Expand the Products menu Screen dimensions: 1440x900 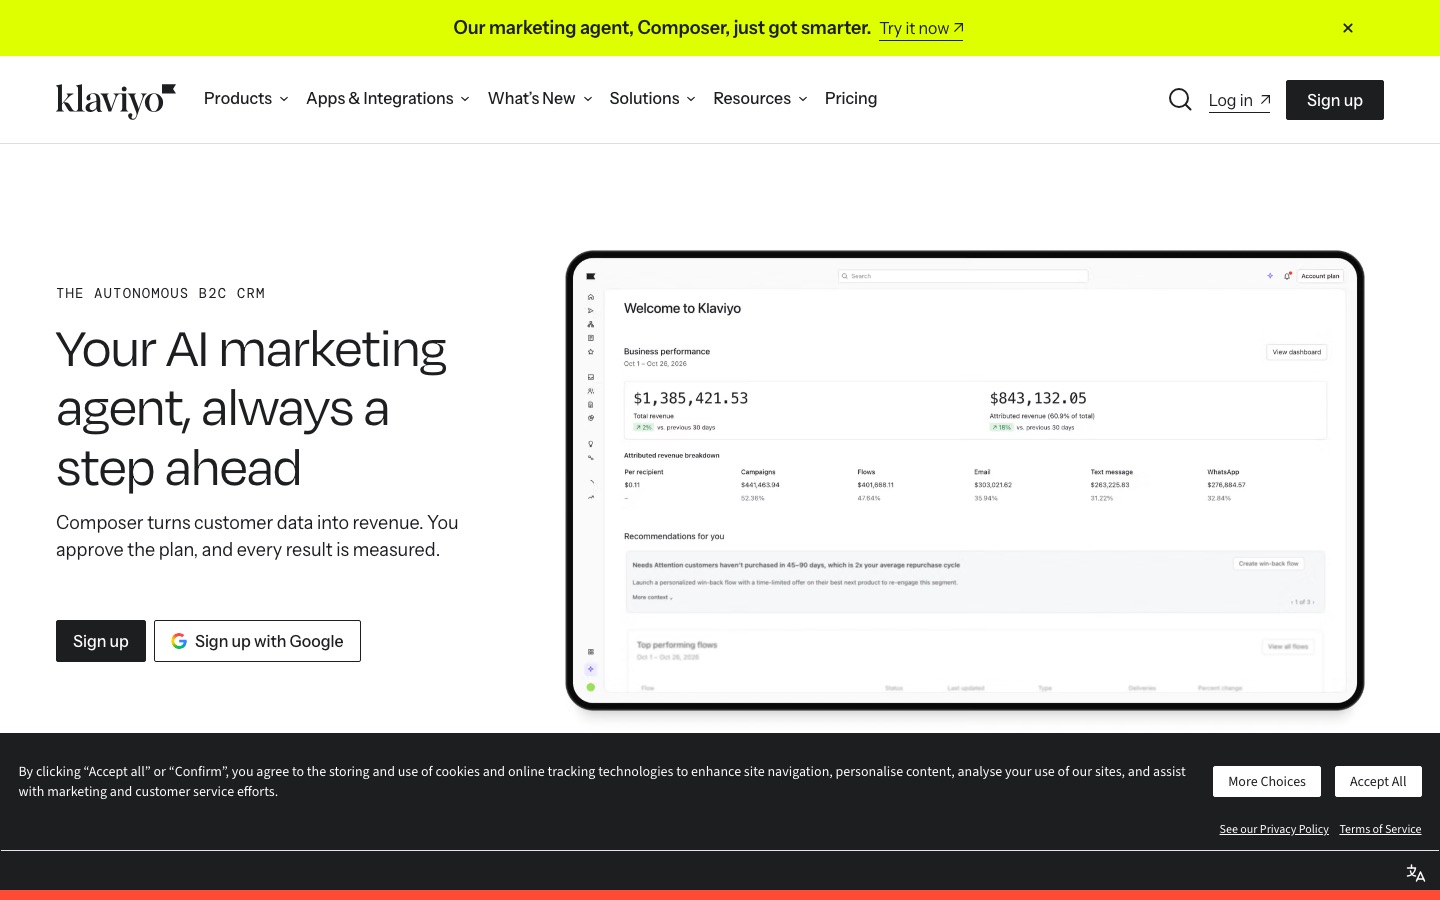246,99
